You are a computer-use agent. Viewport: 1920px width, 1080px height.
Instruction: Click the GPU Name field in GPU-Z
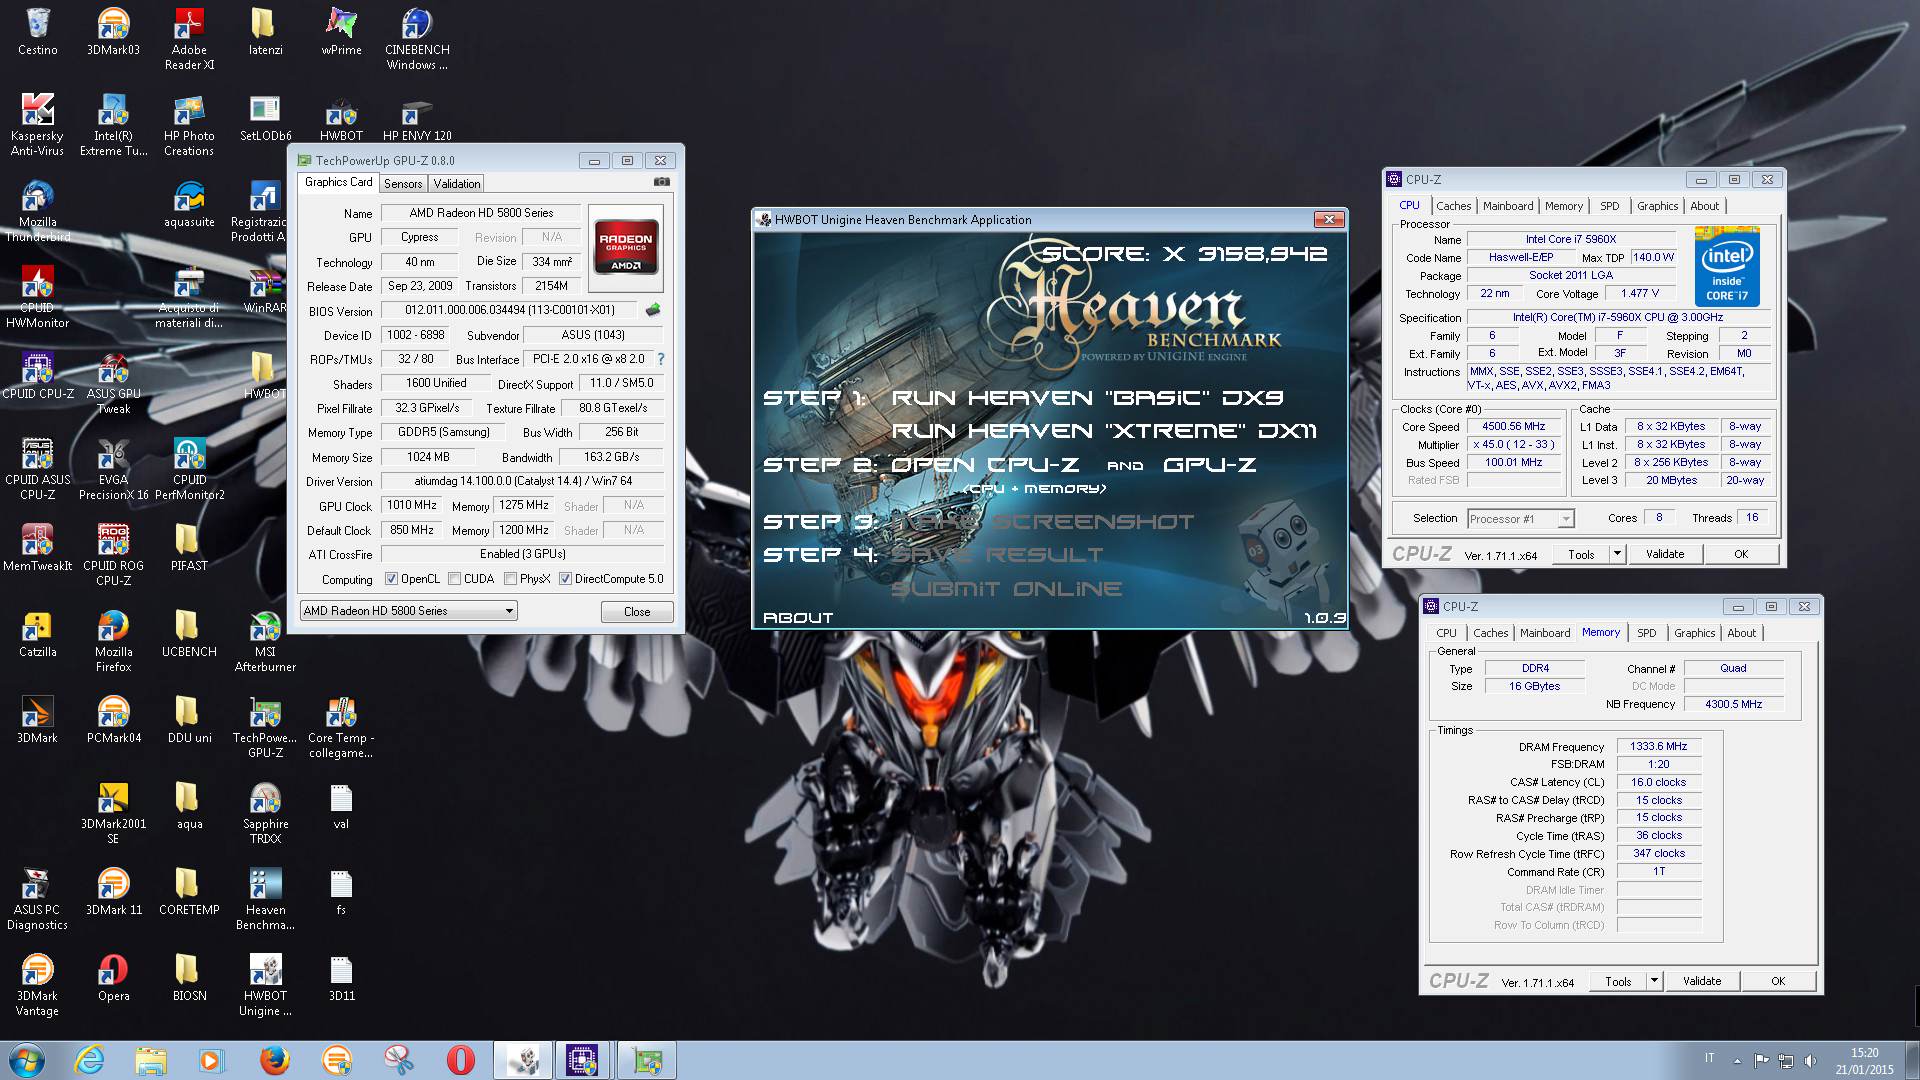[481, 213]
